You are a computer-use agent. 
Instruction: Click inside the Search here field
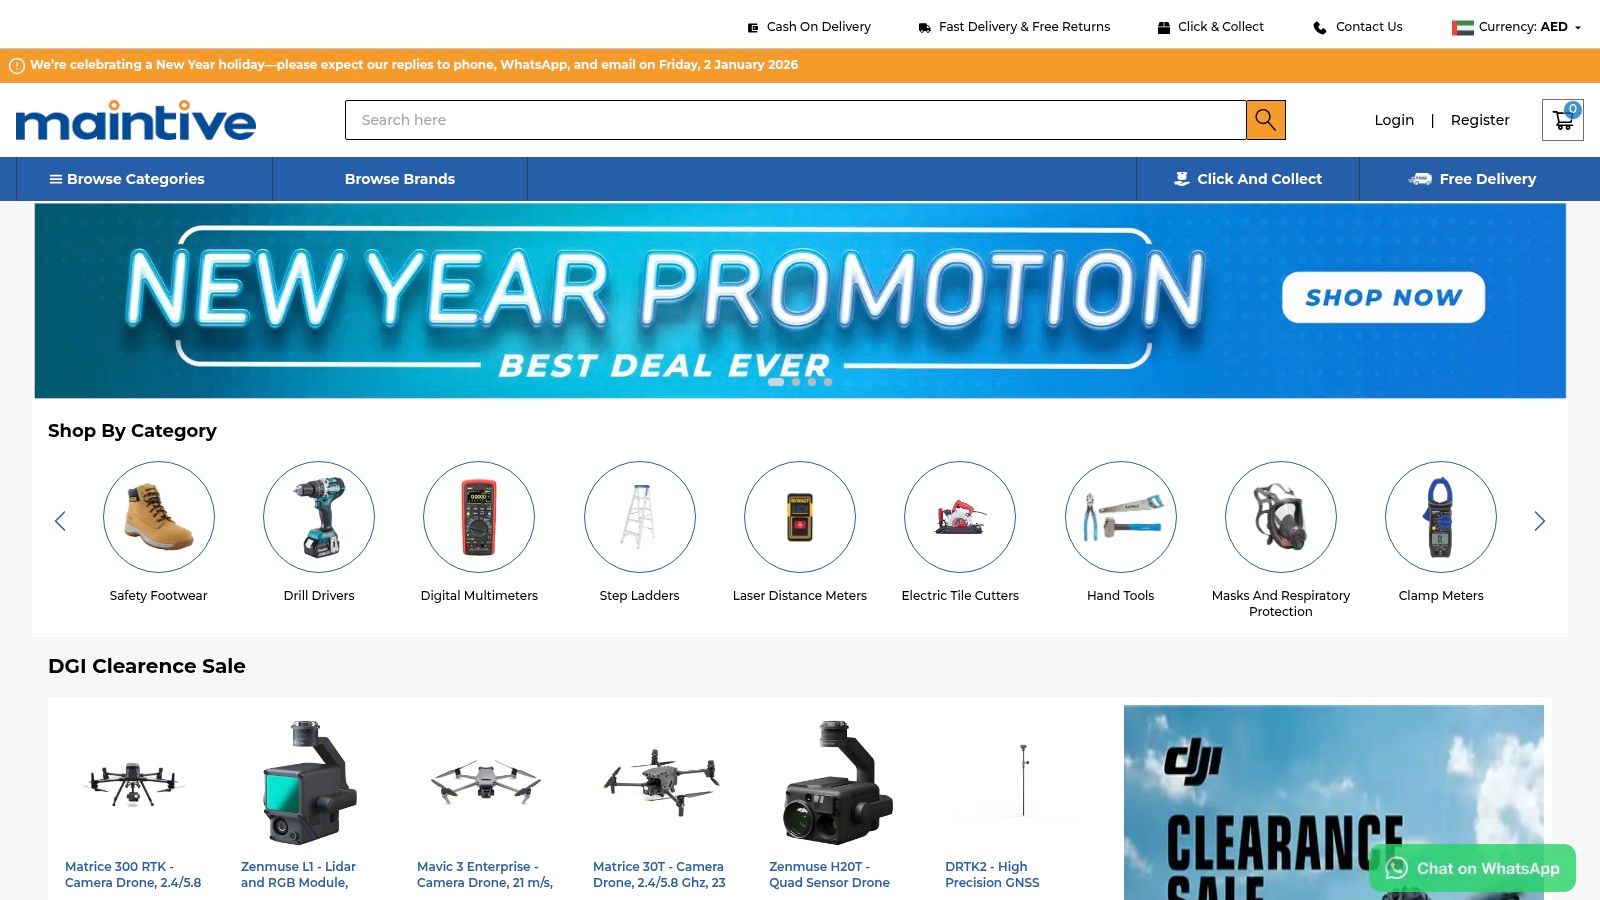point(796,120)
